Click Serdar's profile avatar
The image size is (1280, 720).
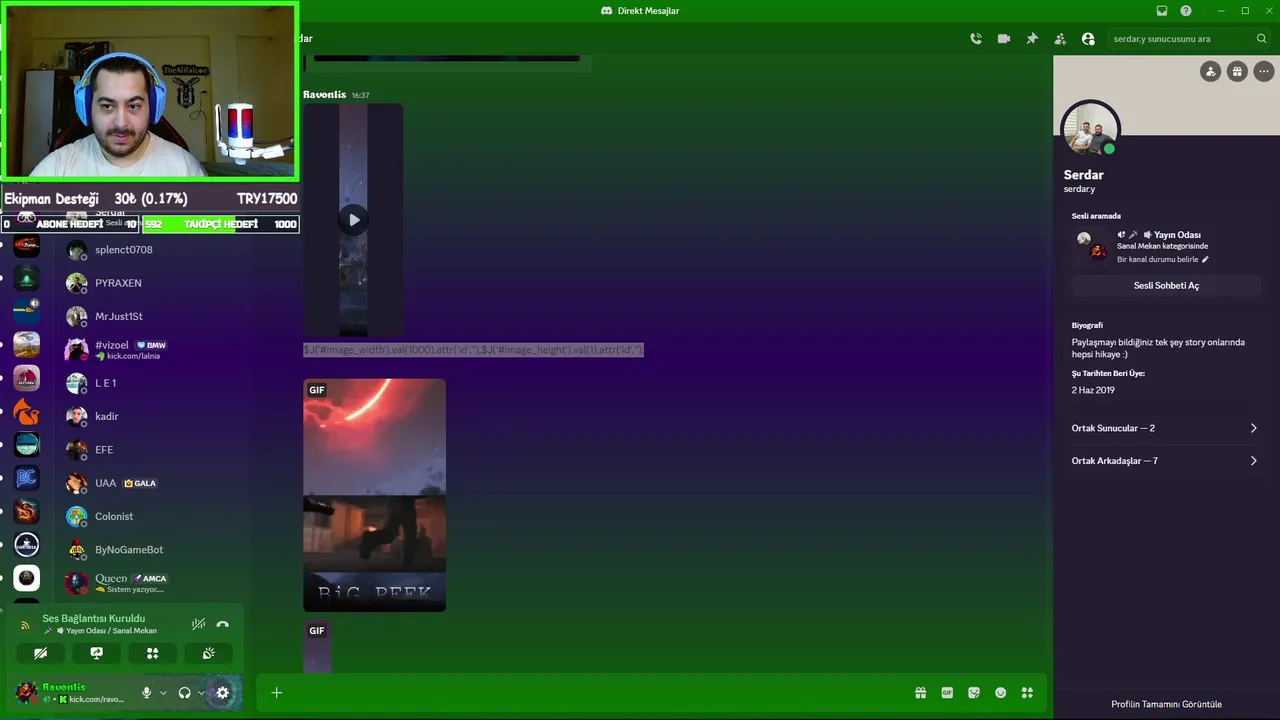tap(1090, 130)
